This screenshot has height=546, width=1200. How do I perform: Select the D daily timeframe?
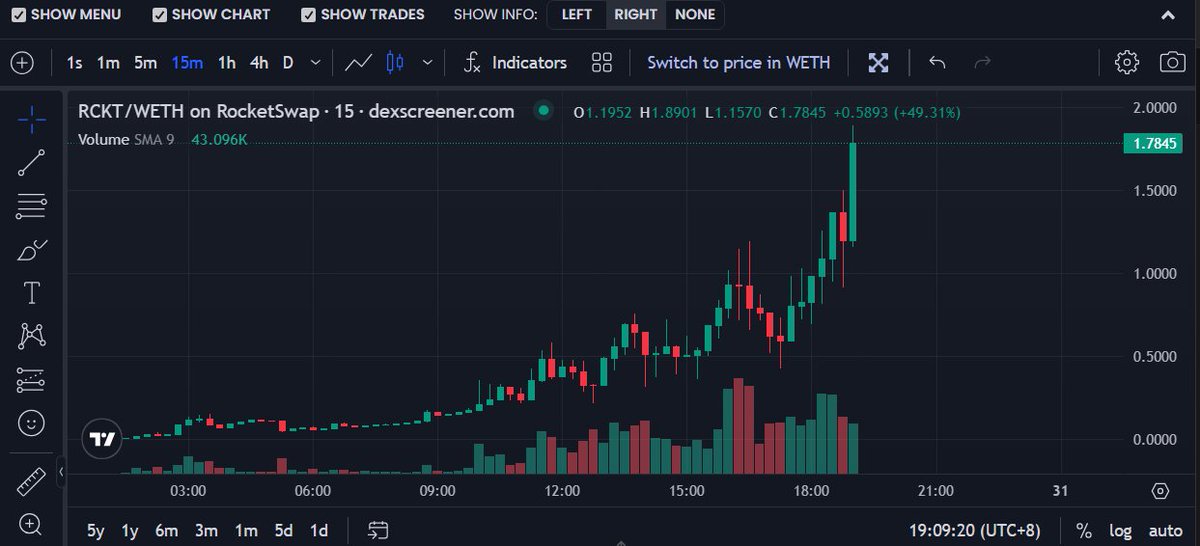click(x=288, y=63)
